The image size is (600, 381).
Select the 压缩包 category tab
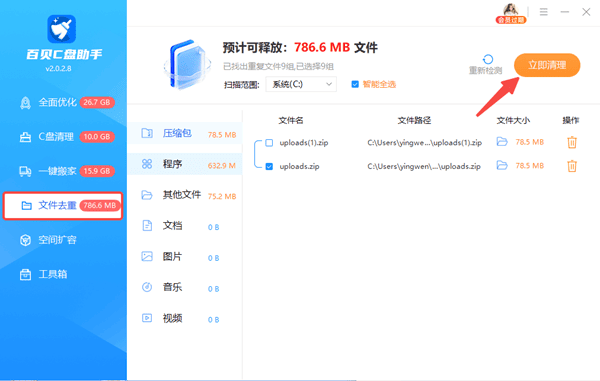point(185,134)
